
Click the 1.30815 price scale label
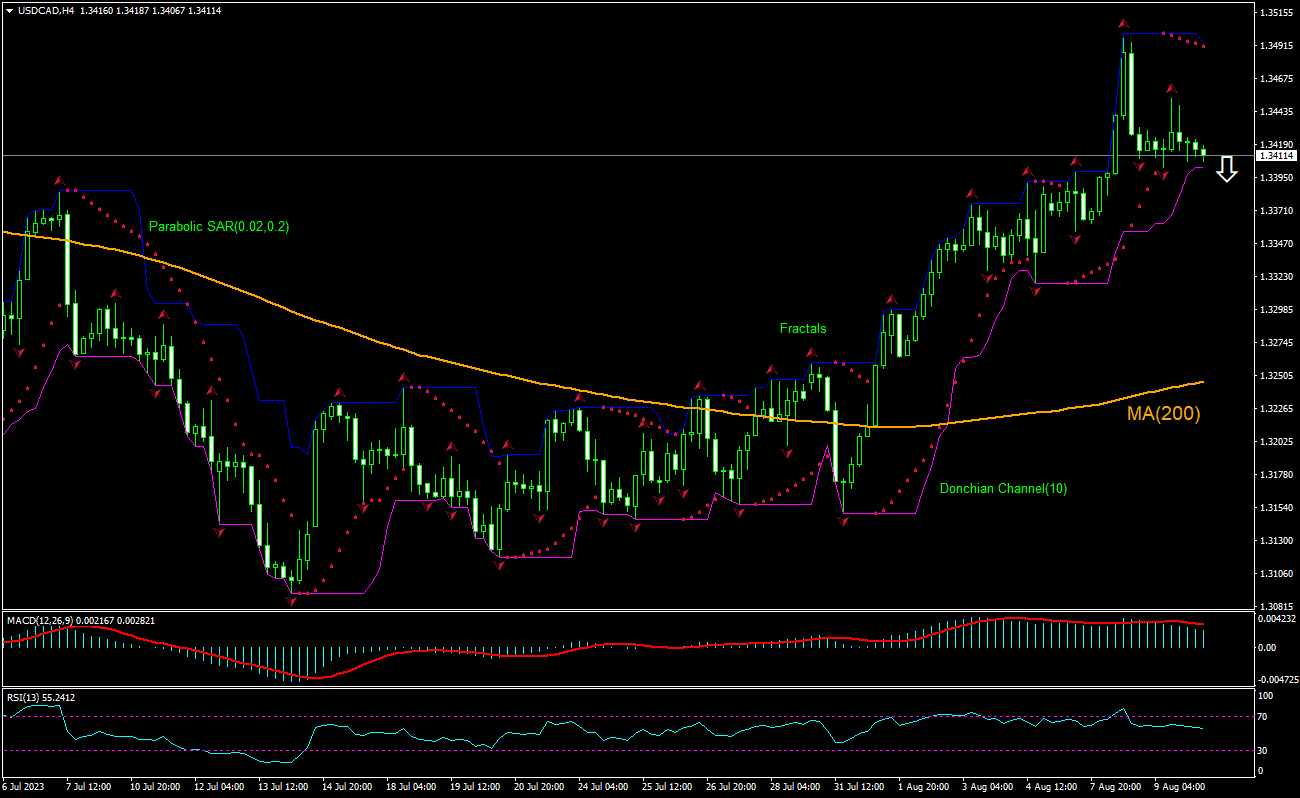pyautogui.click(x=1277, y=606)
